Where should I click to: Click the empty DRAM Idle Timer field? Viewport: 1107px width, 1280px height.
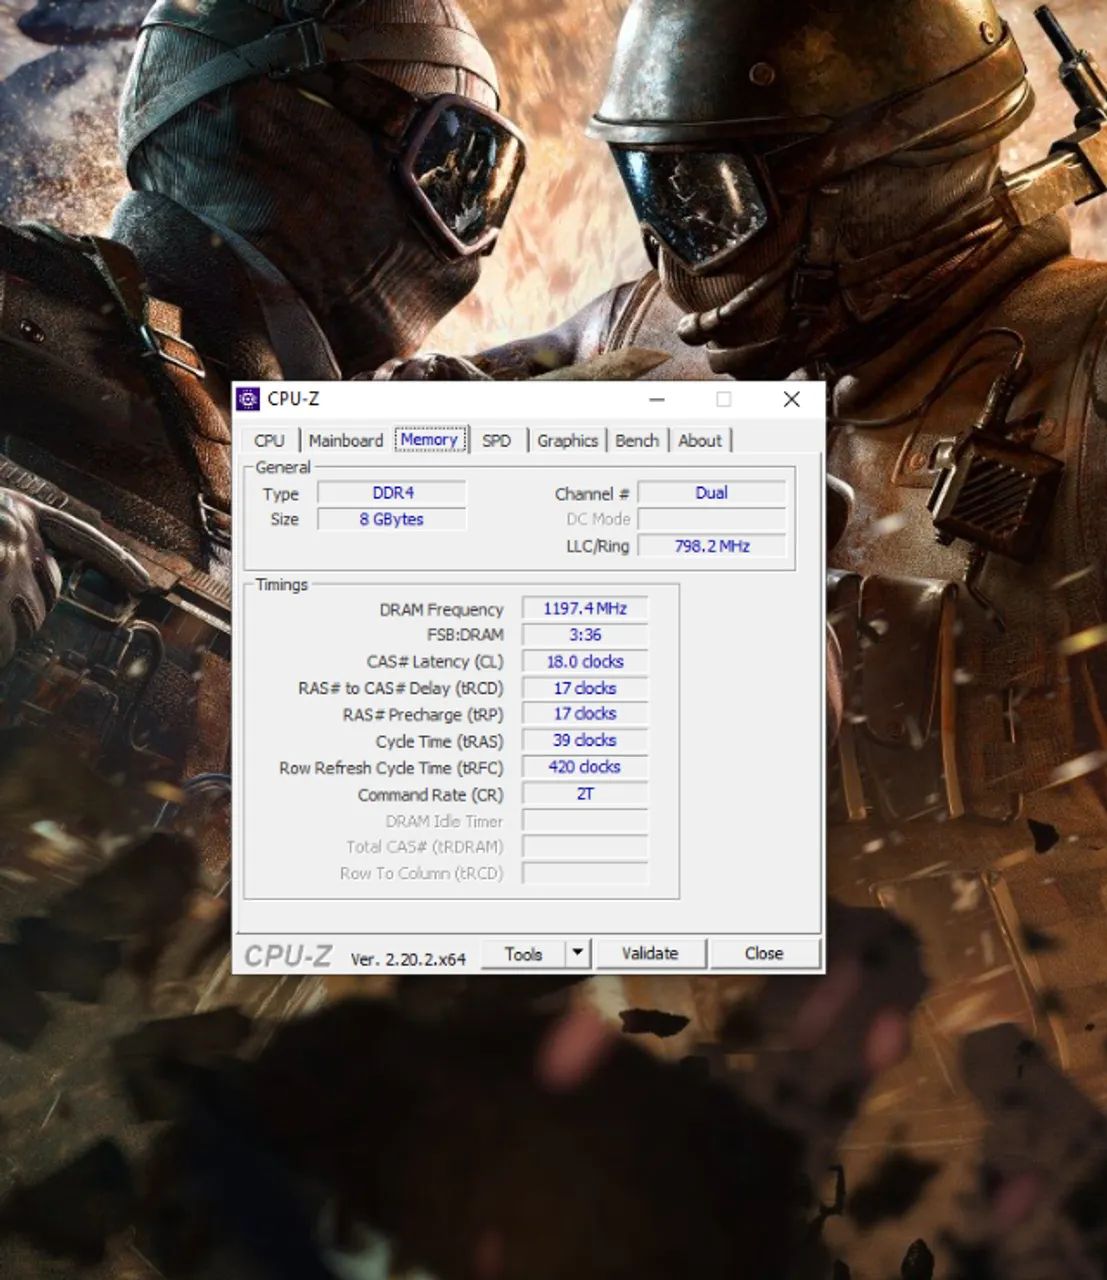tap(585, 821)
